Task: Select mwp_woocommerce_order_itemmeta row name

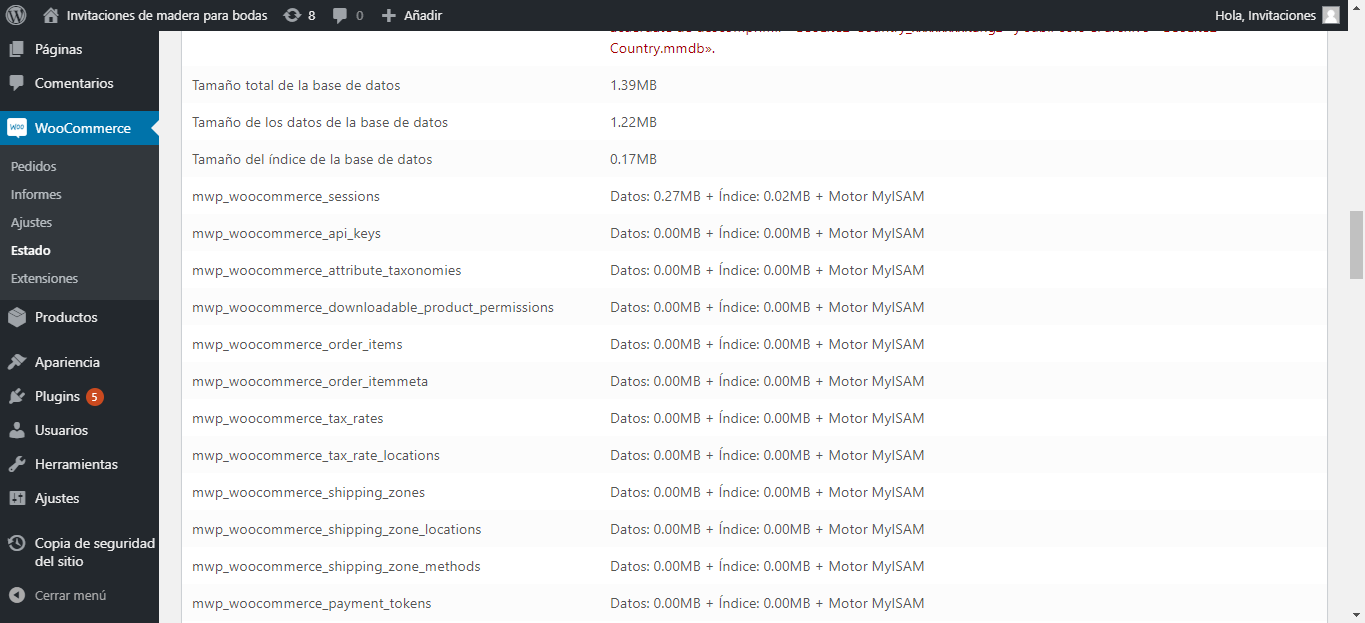Action: click(310, 381)
